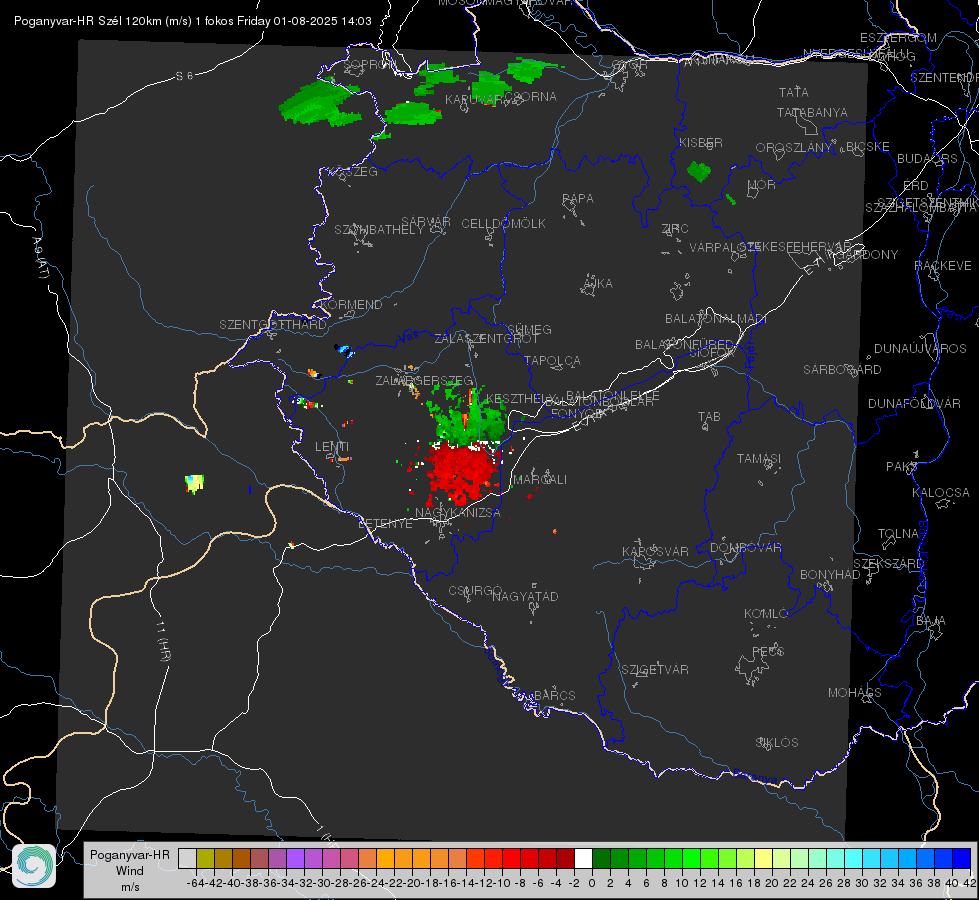Click the KOMLO city label
Viewport: 979px width, 900px height.
click(766, 613)
